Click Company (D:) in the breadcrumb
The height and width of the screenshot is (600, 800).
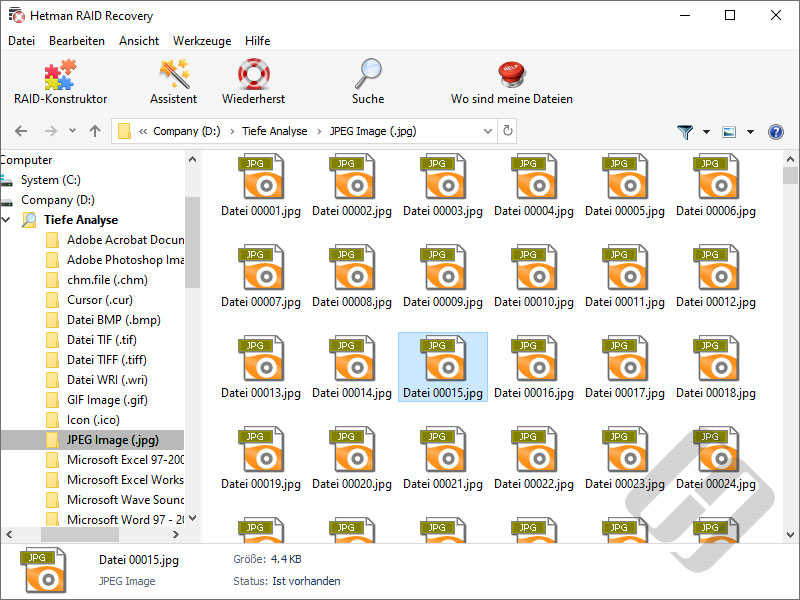point(187,131)
